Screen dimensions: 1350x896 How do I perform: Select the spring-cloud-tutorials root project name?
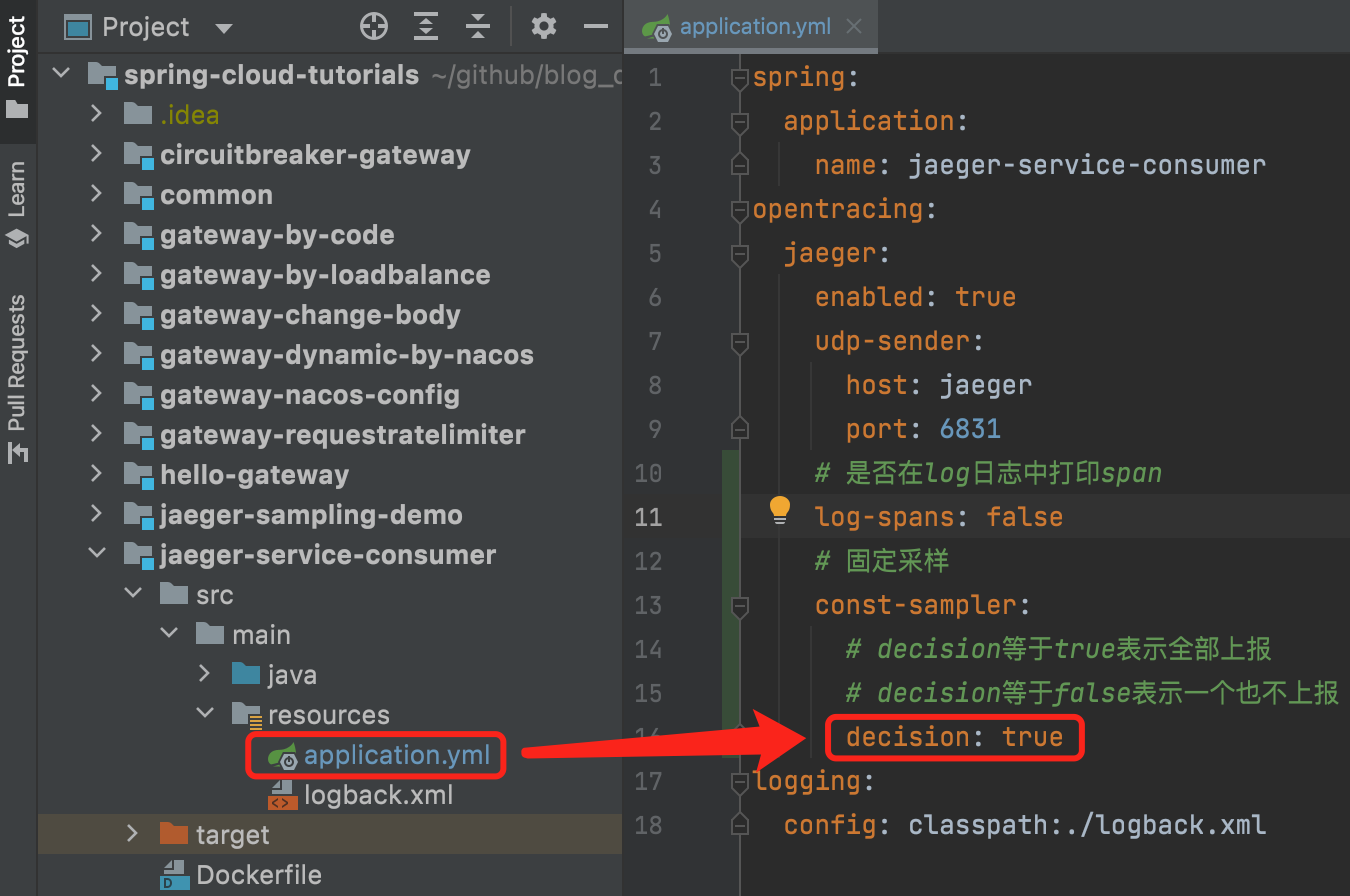coord(271,75)
